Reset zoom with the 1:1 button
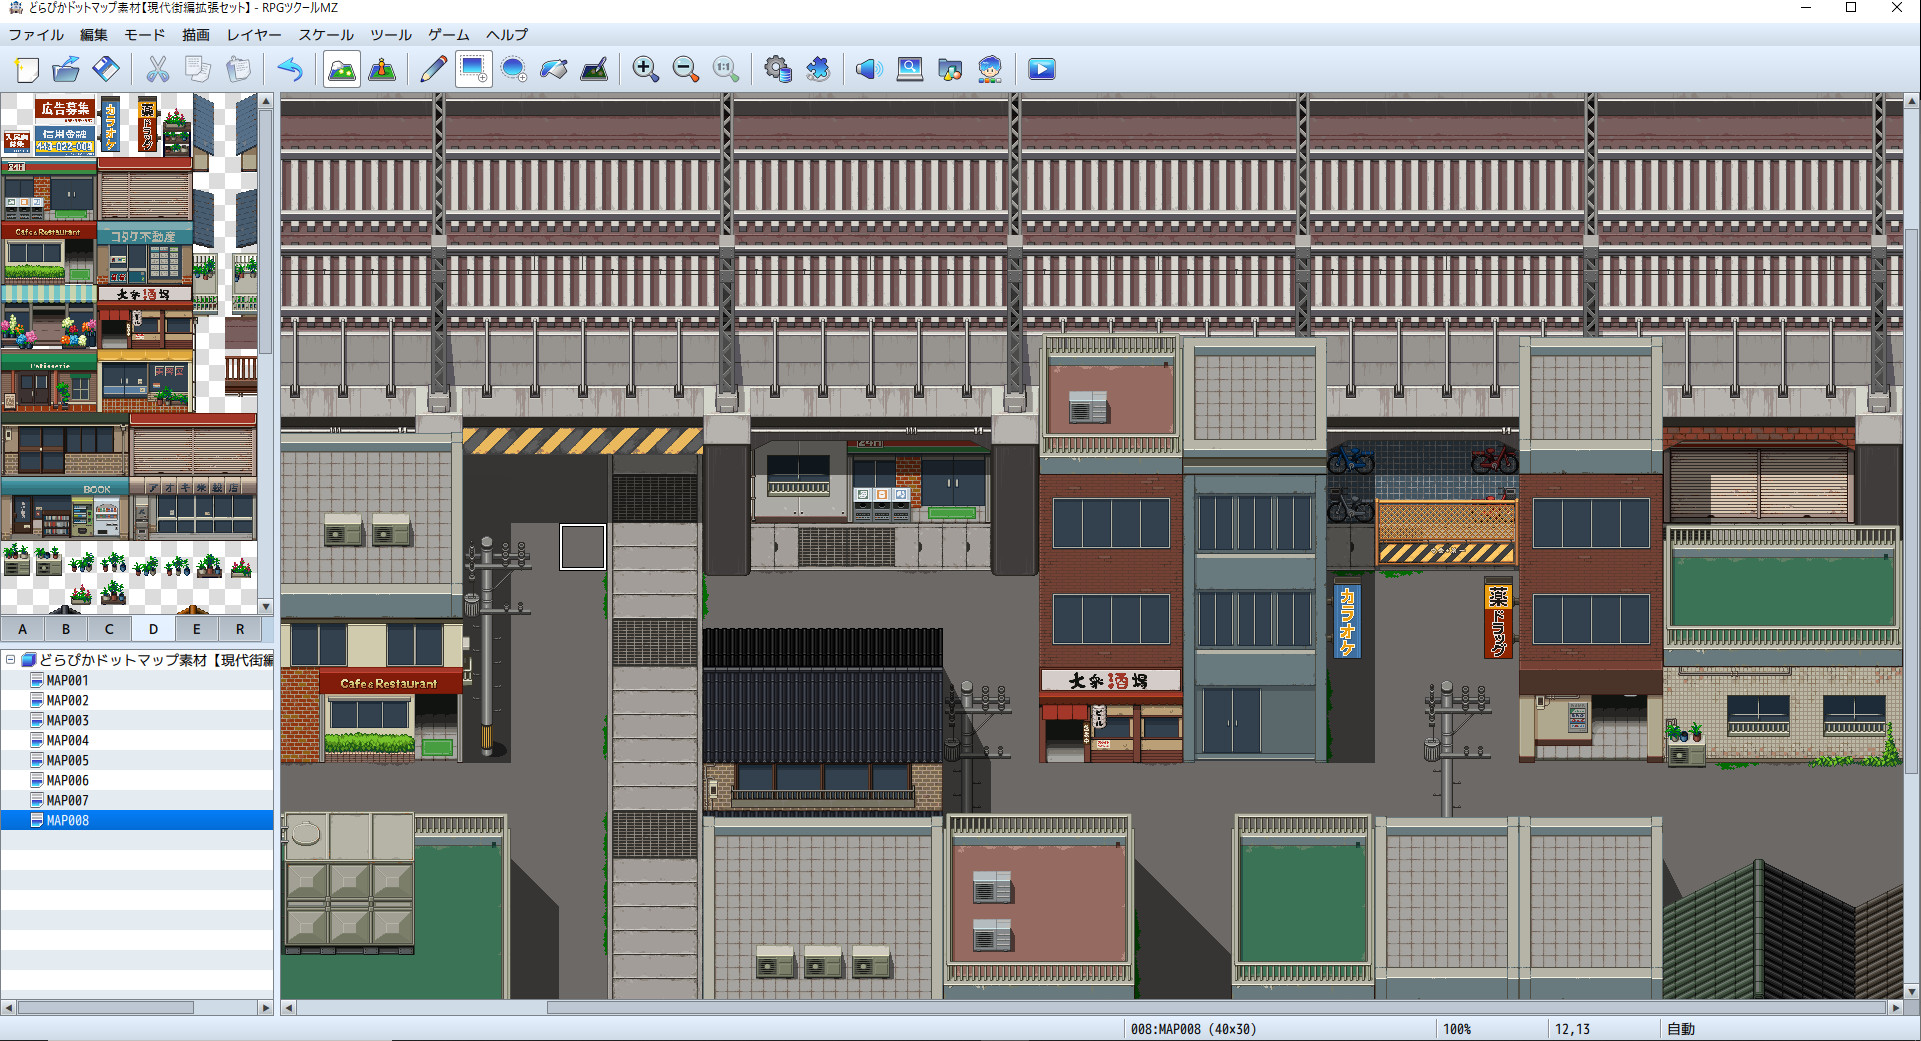 pos(725,69)
